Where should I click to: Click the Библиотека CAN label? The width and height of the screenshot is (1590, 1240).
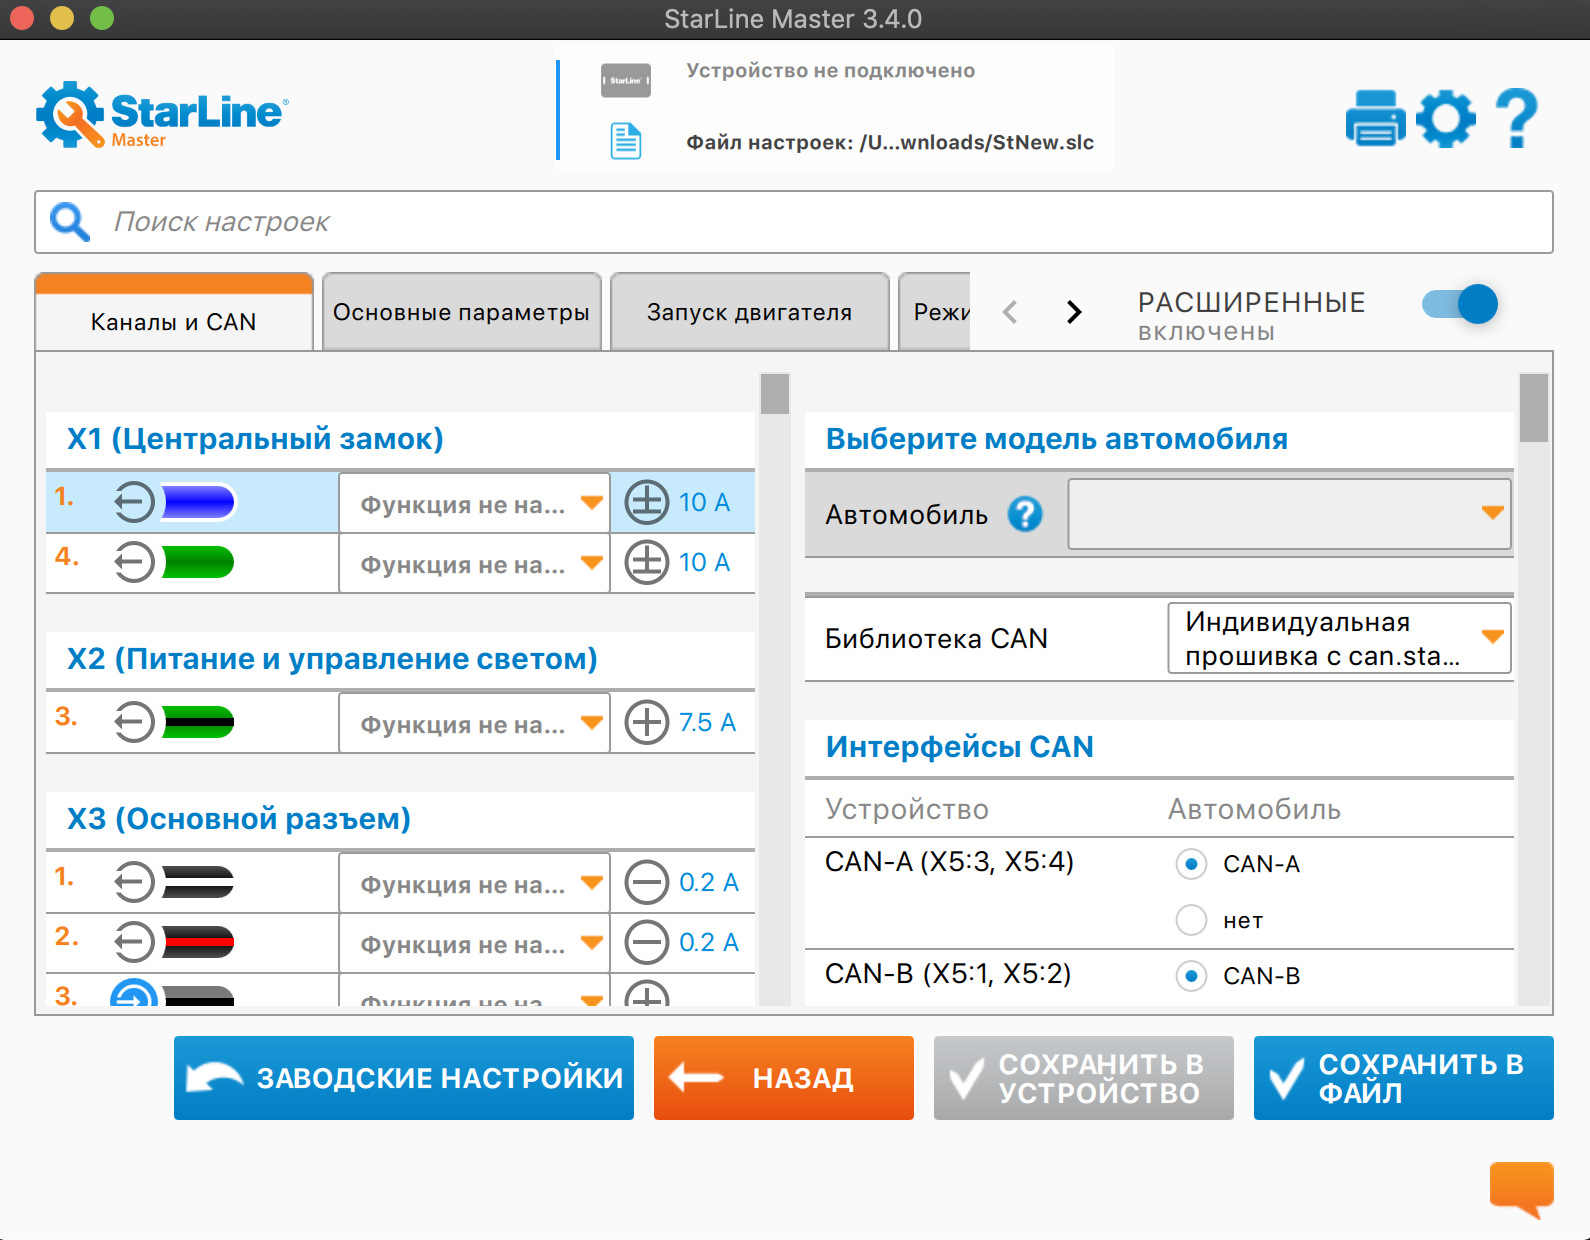coord(936,638)
